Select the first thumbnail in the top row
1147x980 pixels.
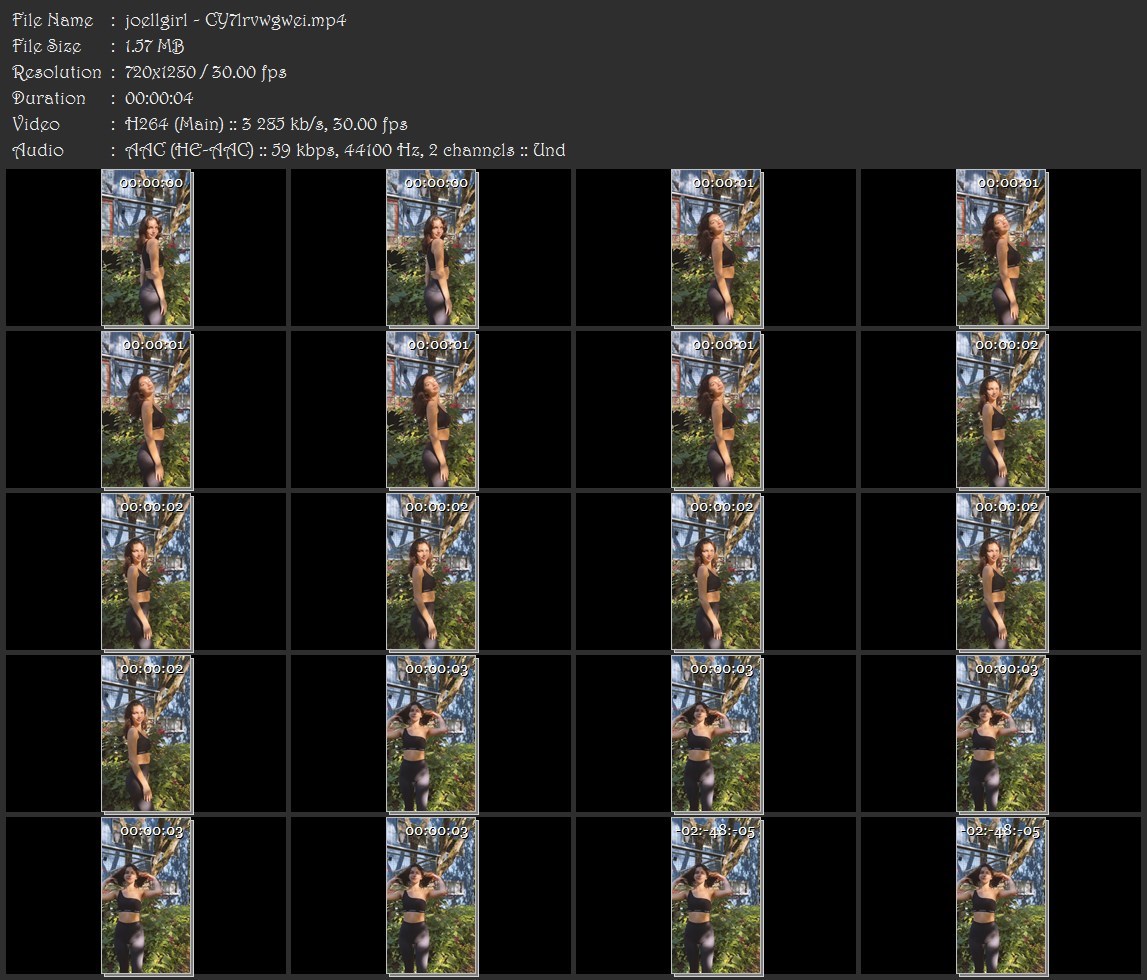point(146,248)
